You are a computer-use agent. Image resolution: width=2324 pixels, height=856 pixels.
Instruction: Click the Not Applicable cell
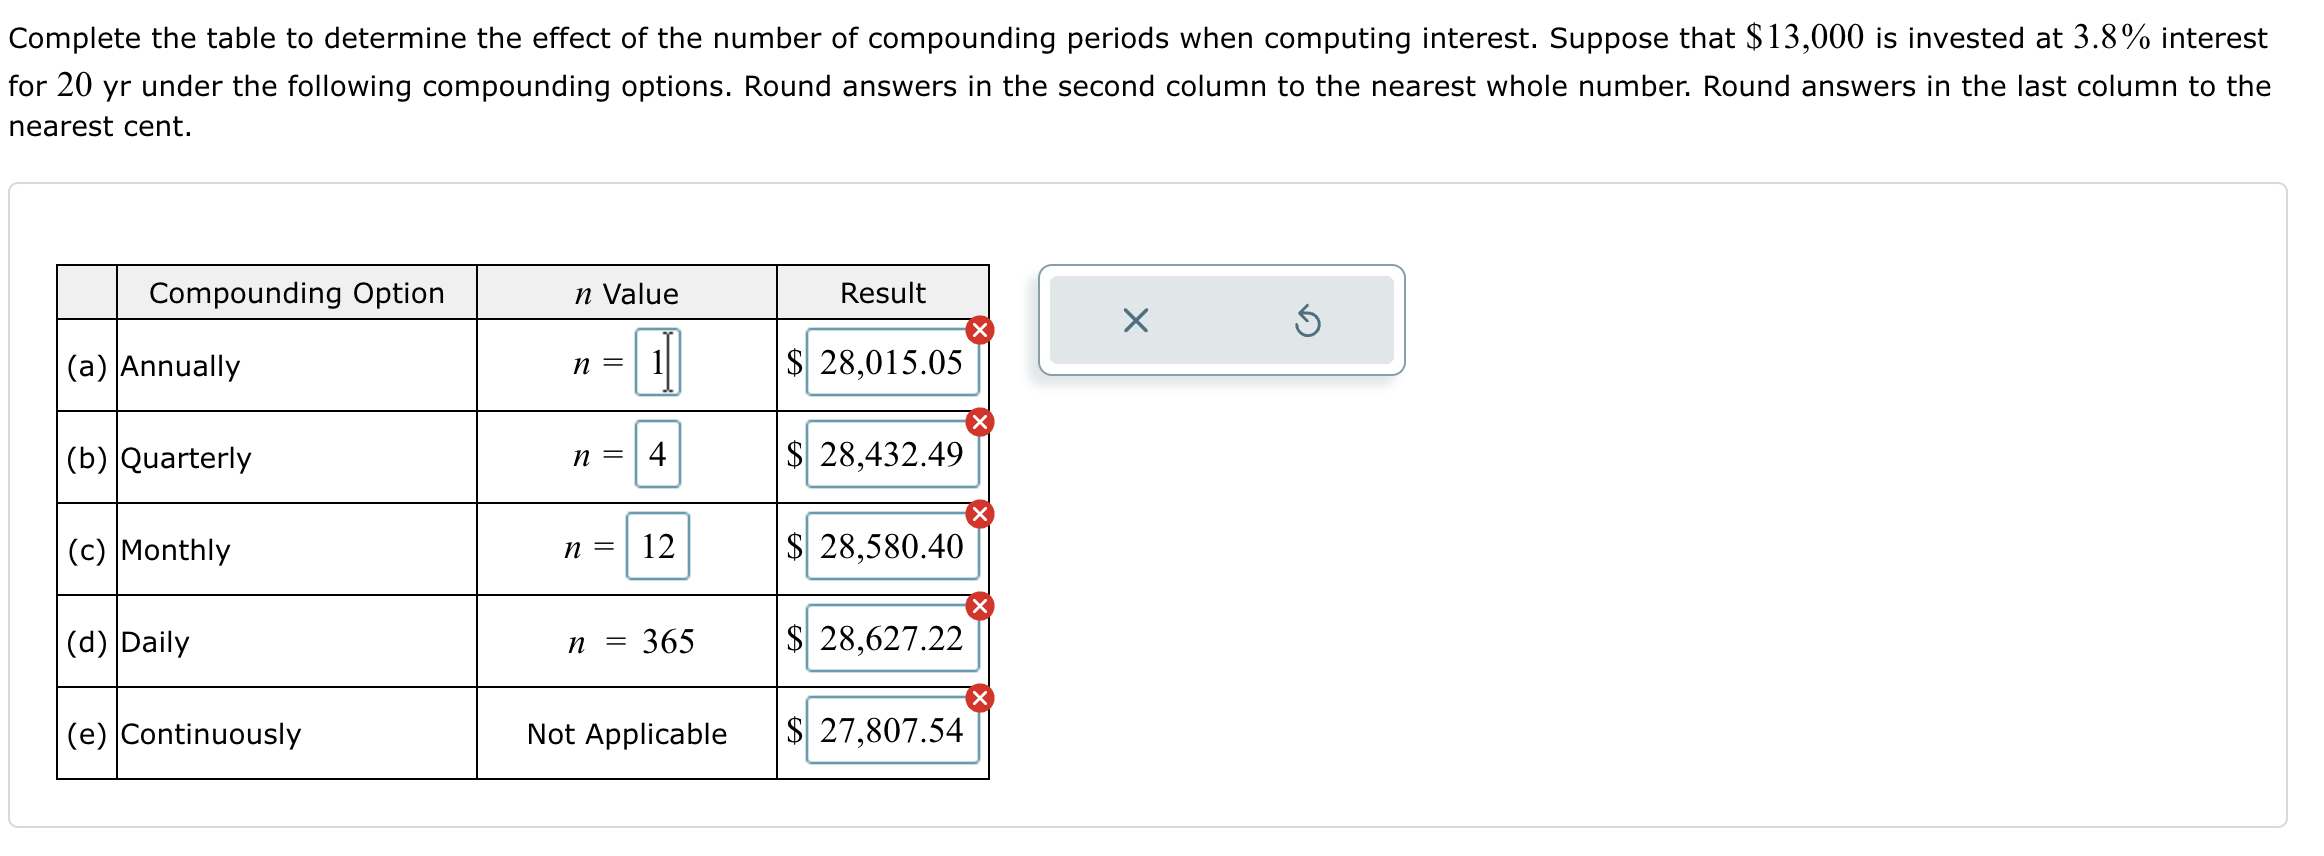627,733
